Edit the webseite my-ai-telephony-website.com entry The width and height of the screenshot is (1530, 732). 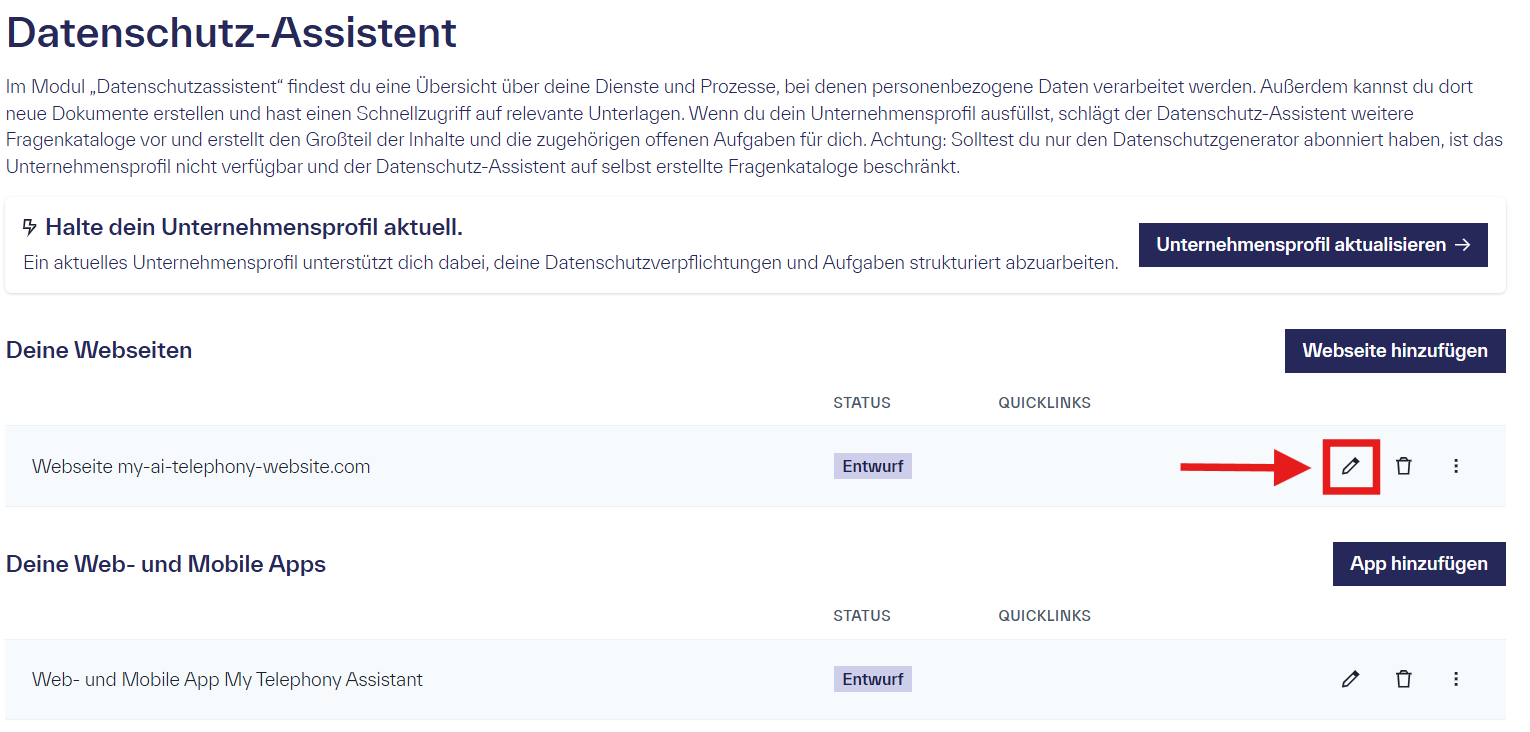1350,465
